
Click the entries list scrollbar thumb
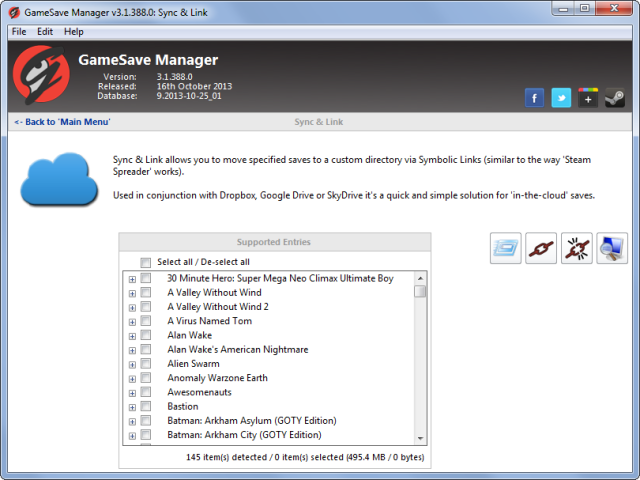(420, 291)
